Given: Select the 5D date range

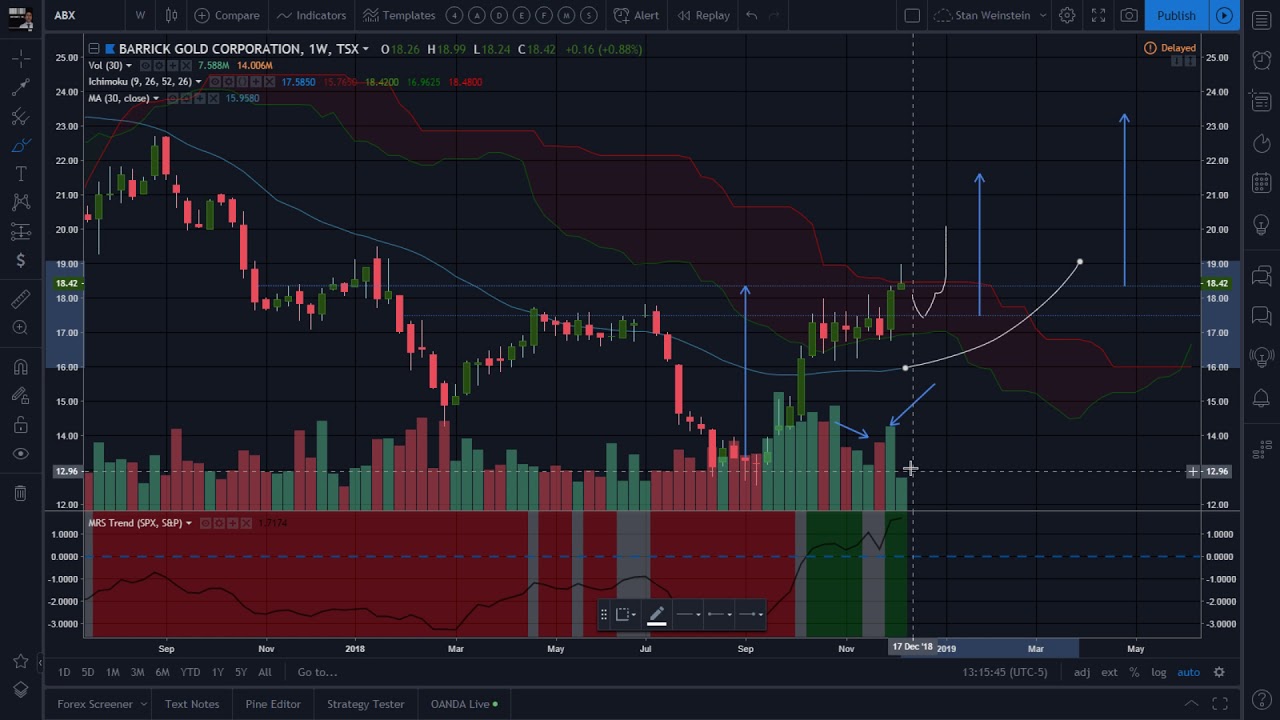Looking at the screenshot, I should pos(88,672).
